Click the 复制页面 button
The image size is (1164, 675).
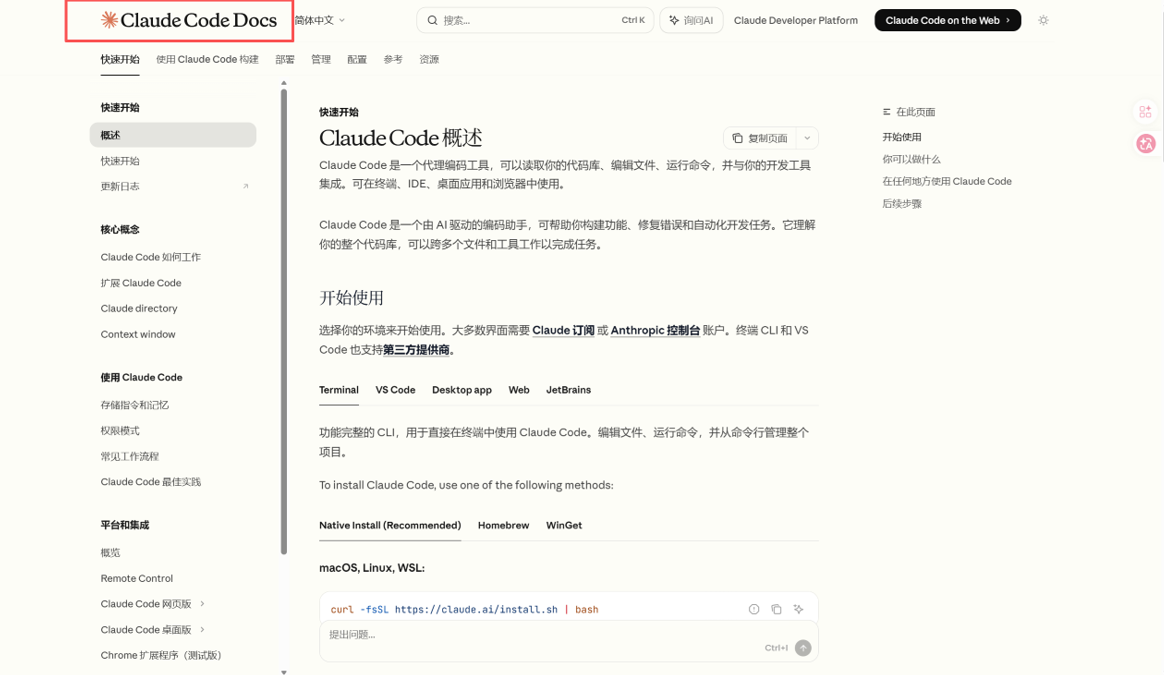(760, 138)
